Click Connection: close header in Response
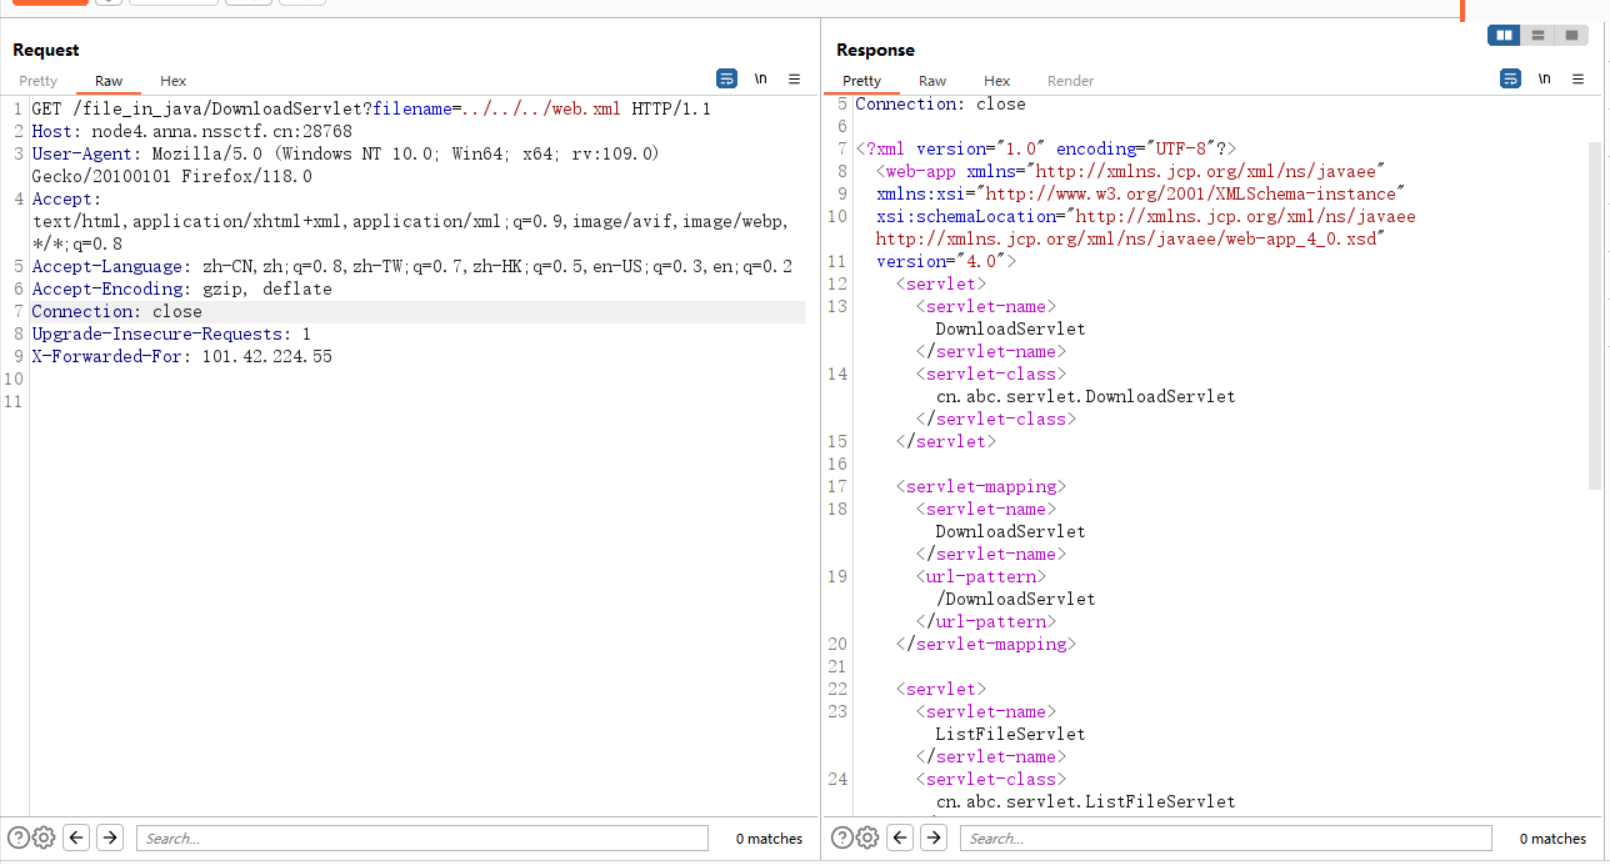Image resolution: width=1610 pixels, height=864 pixels. [940, 104]
